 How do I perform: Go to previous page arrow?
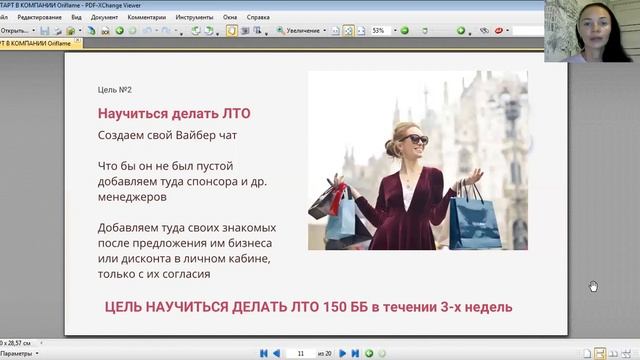[x=276, y=353]
